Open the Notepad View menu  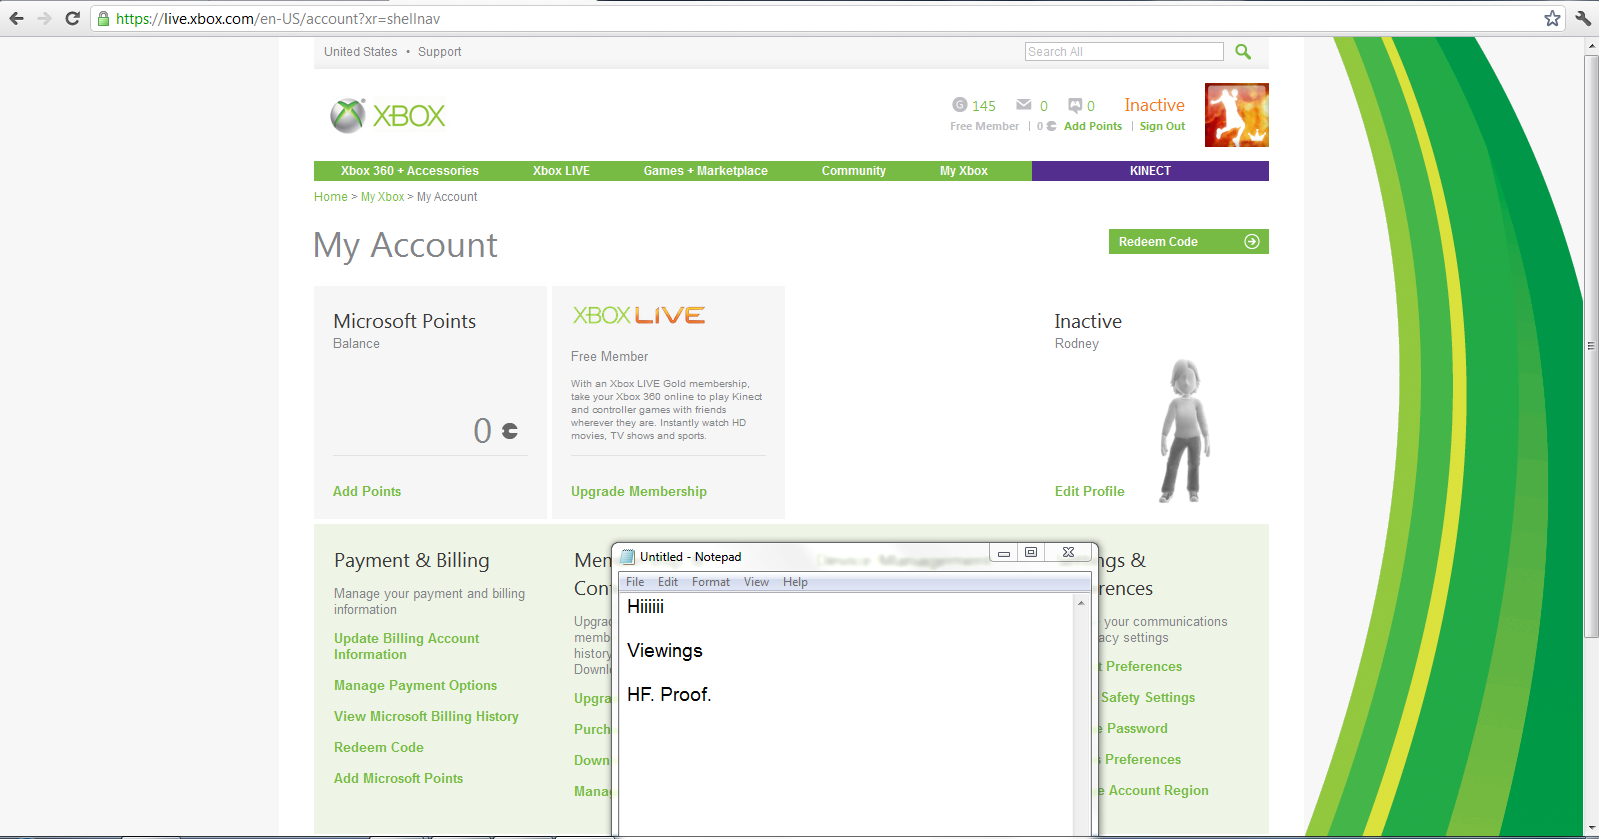(756, 582)
